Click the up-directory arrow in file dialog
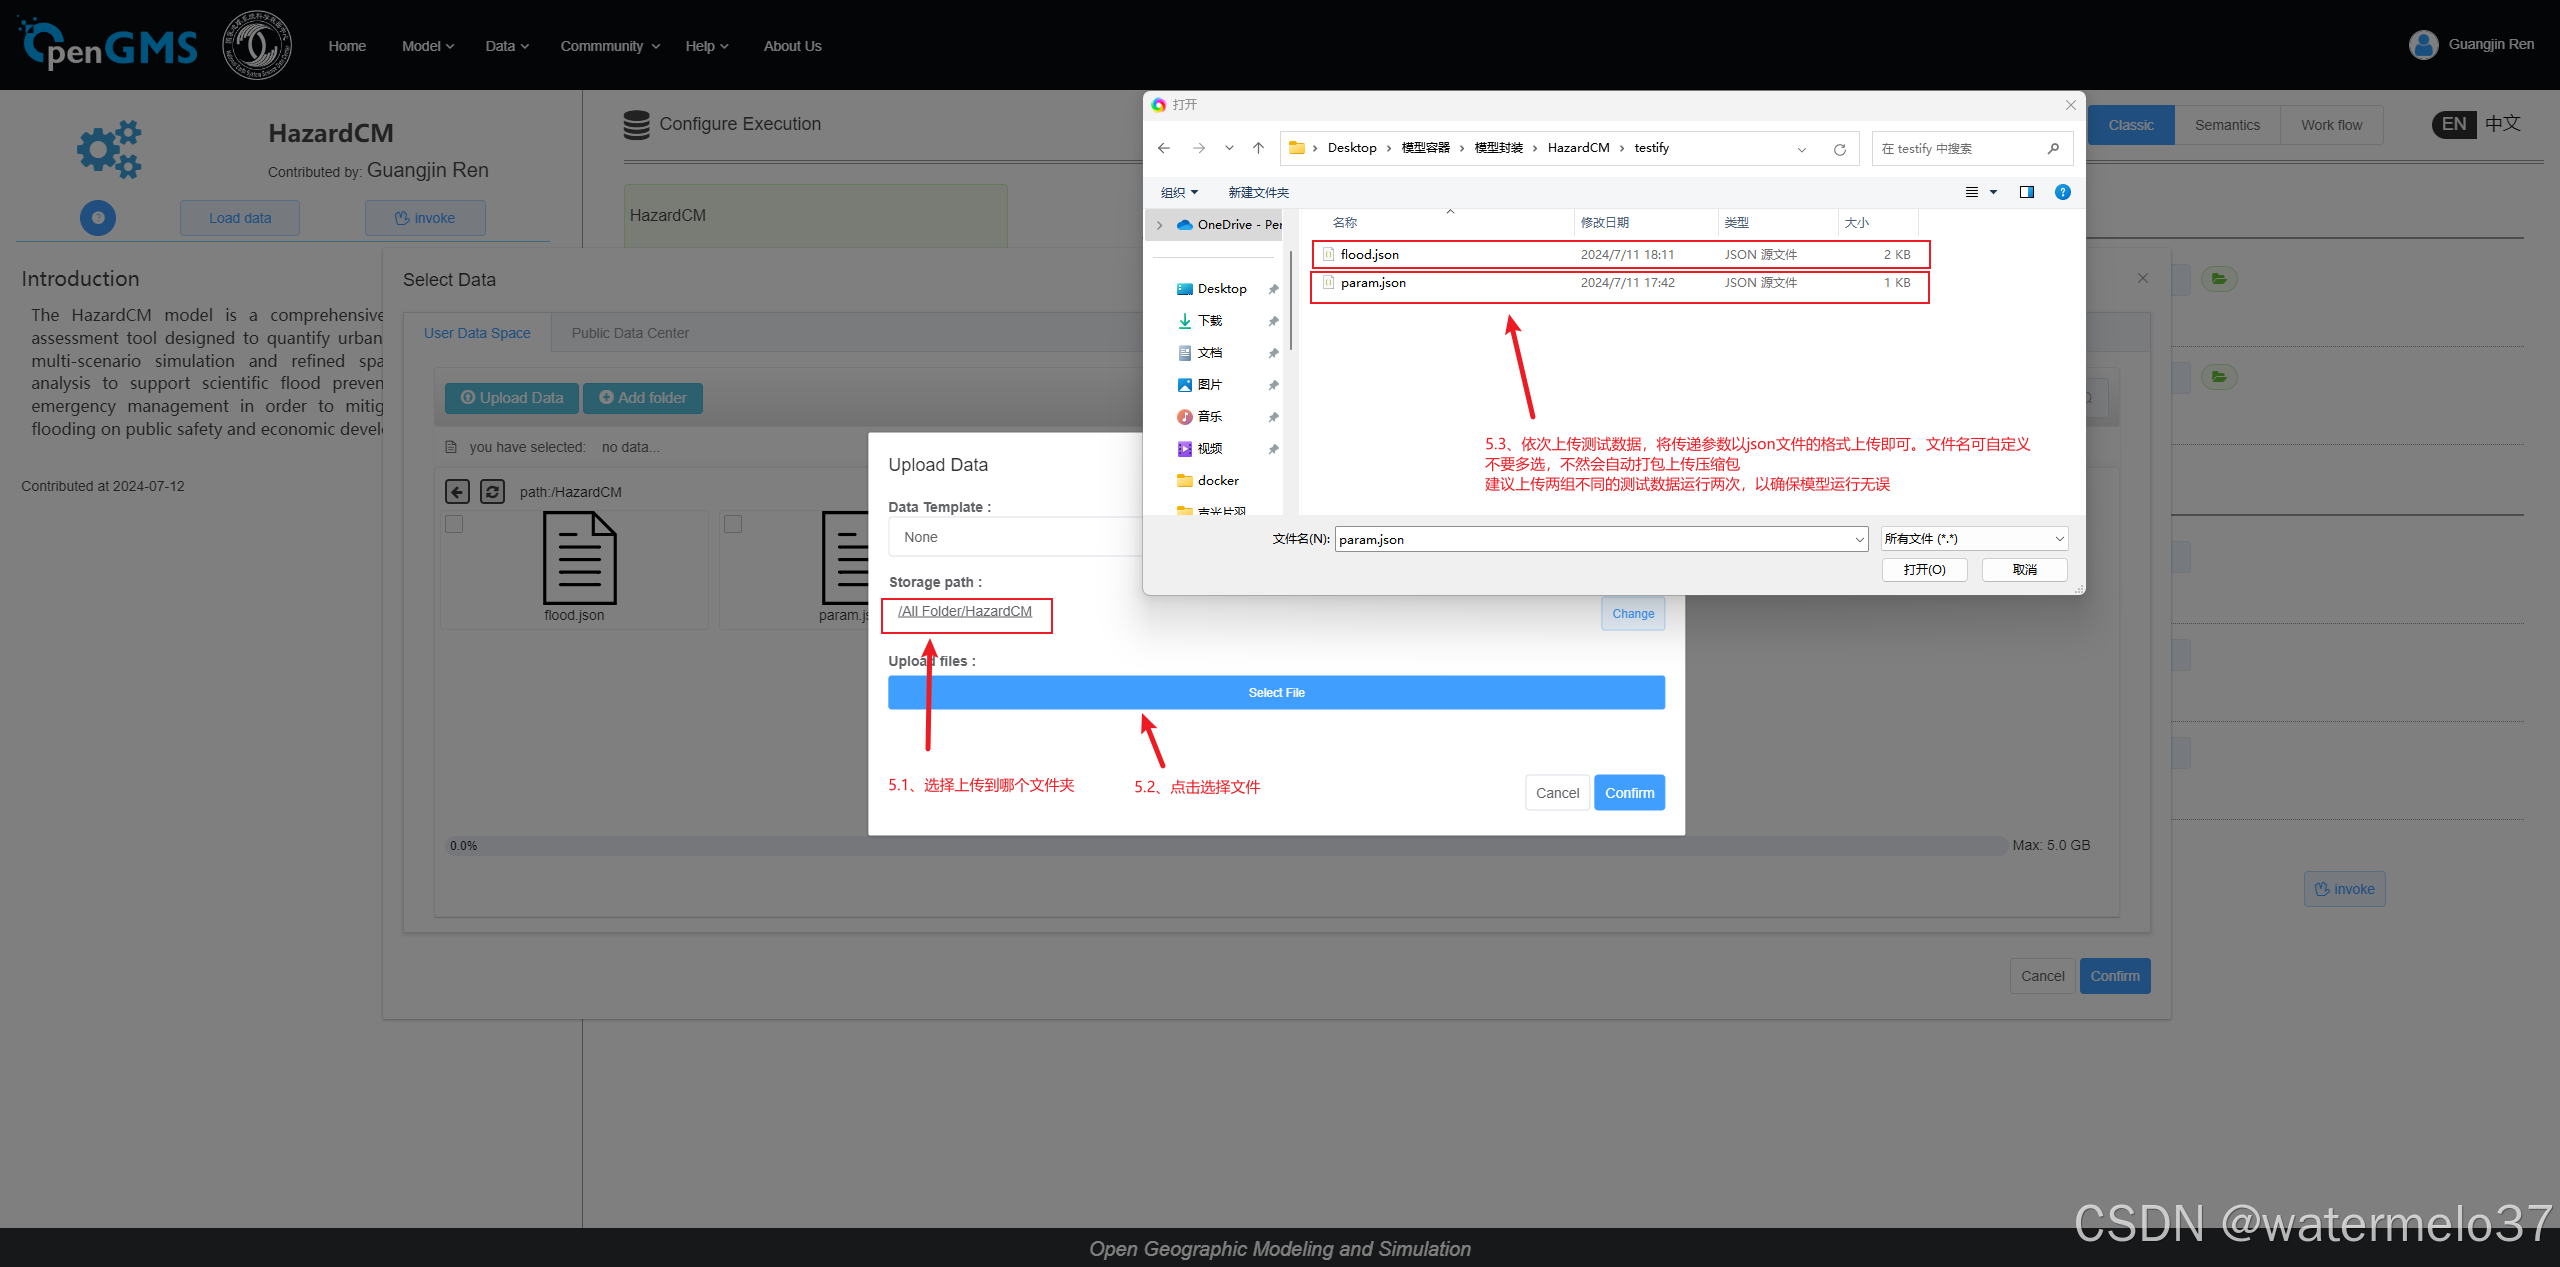 [1258, 148]
